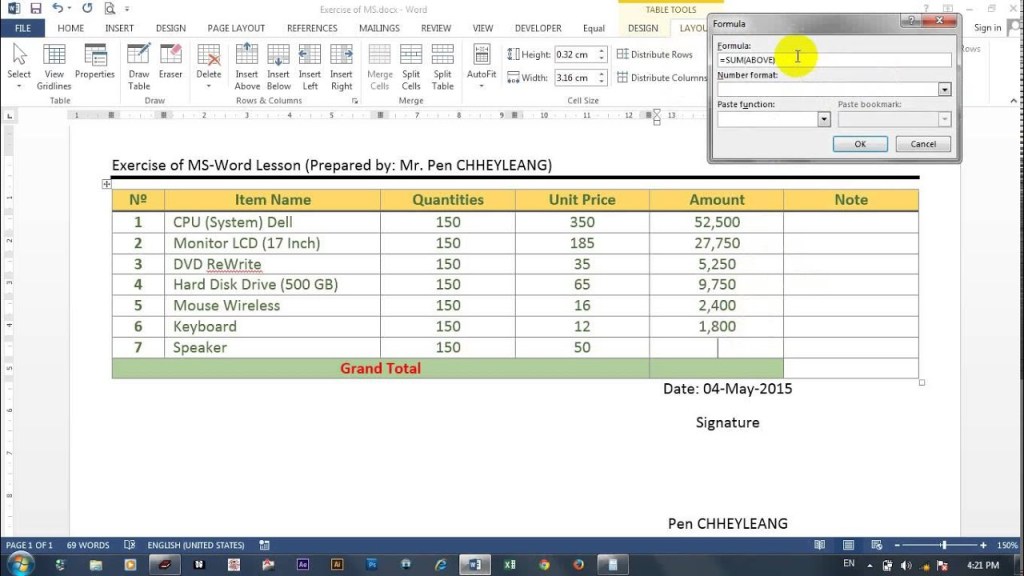Click the Windows Start button
Screen dimensions: 1024x576
pyautogui.click(x=19, y=565)
